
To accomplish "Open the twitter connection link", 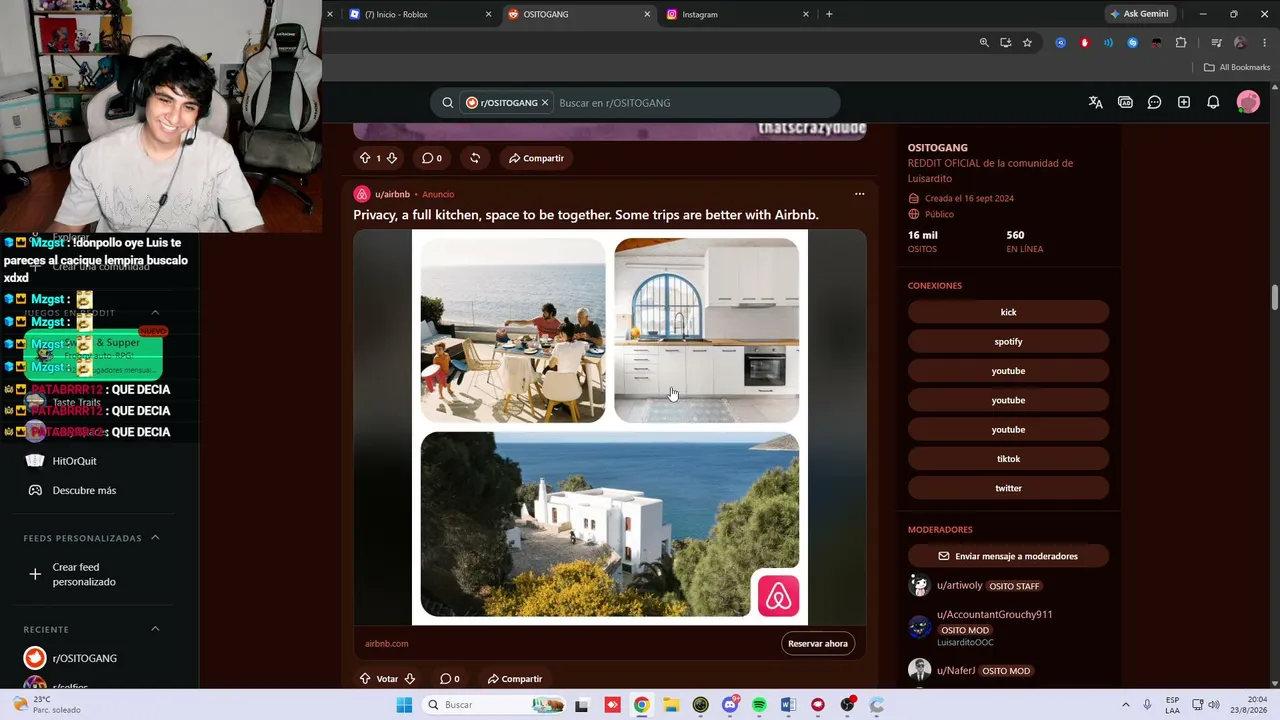I will tap(1008, 488).
